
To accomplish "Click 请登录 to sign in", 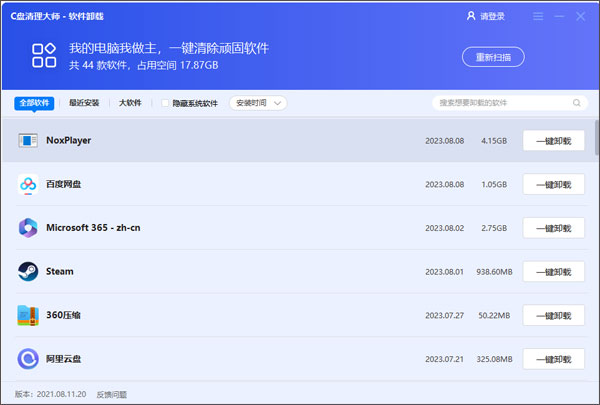I will (492, 16).
